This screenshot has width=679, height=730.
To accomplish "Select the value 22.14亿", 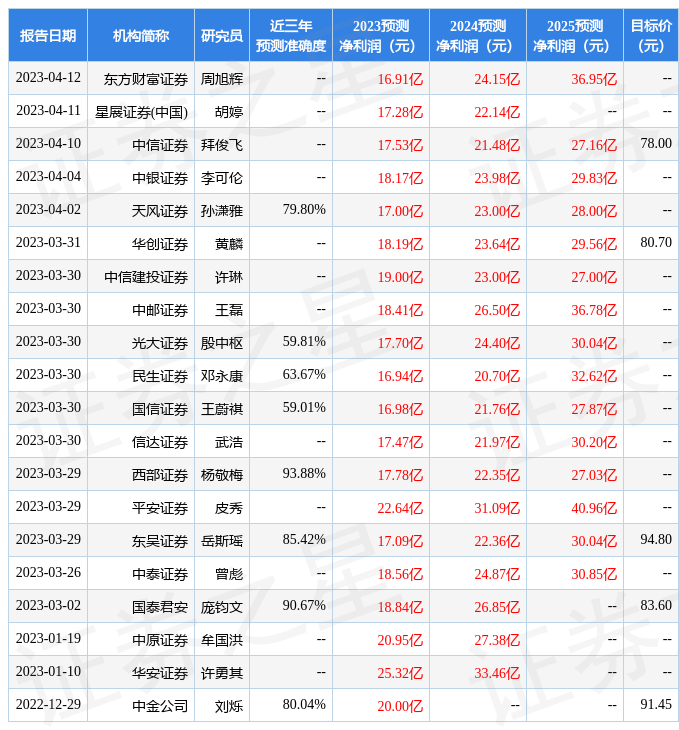I will coord(497,112).
